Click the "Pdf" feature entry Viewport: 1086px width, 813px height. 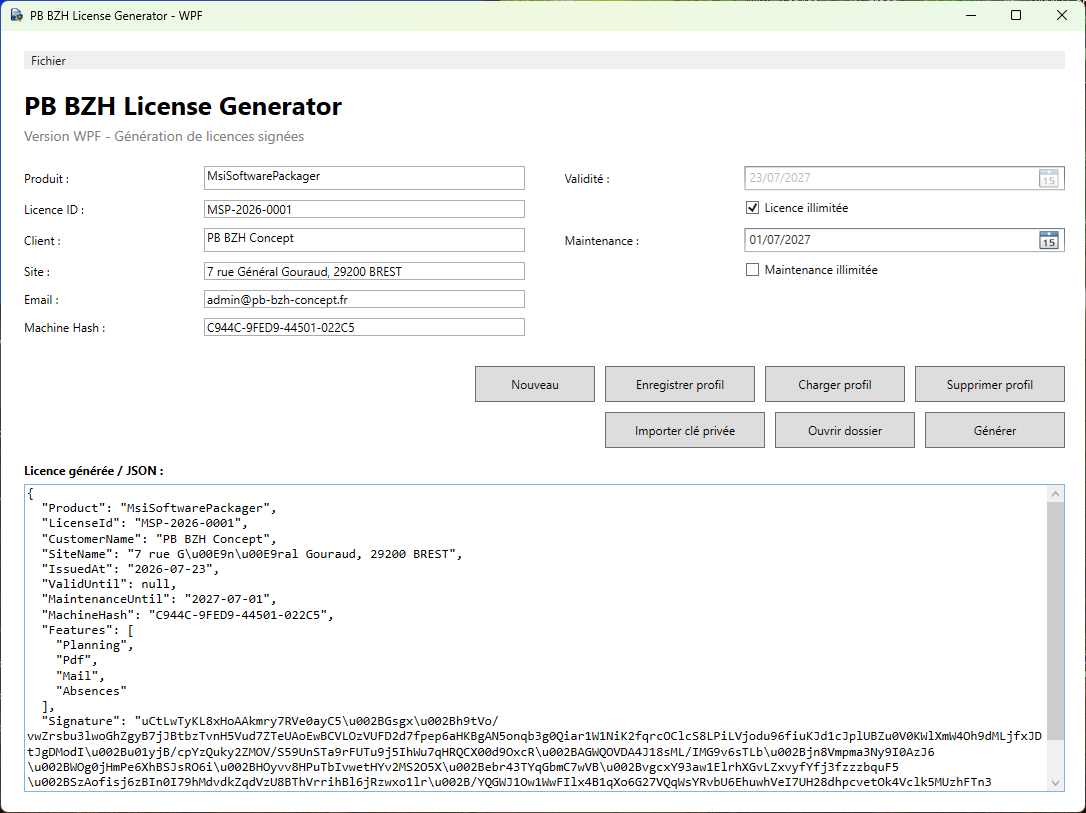pyautogui.click(x=76, y=660)
